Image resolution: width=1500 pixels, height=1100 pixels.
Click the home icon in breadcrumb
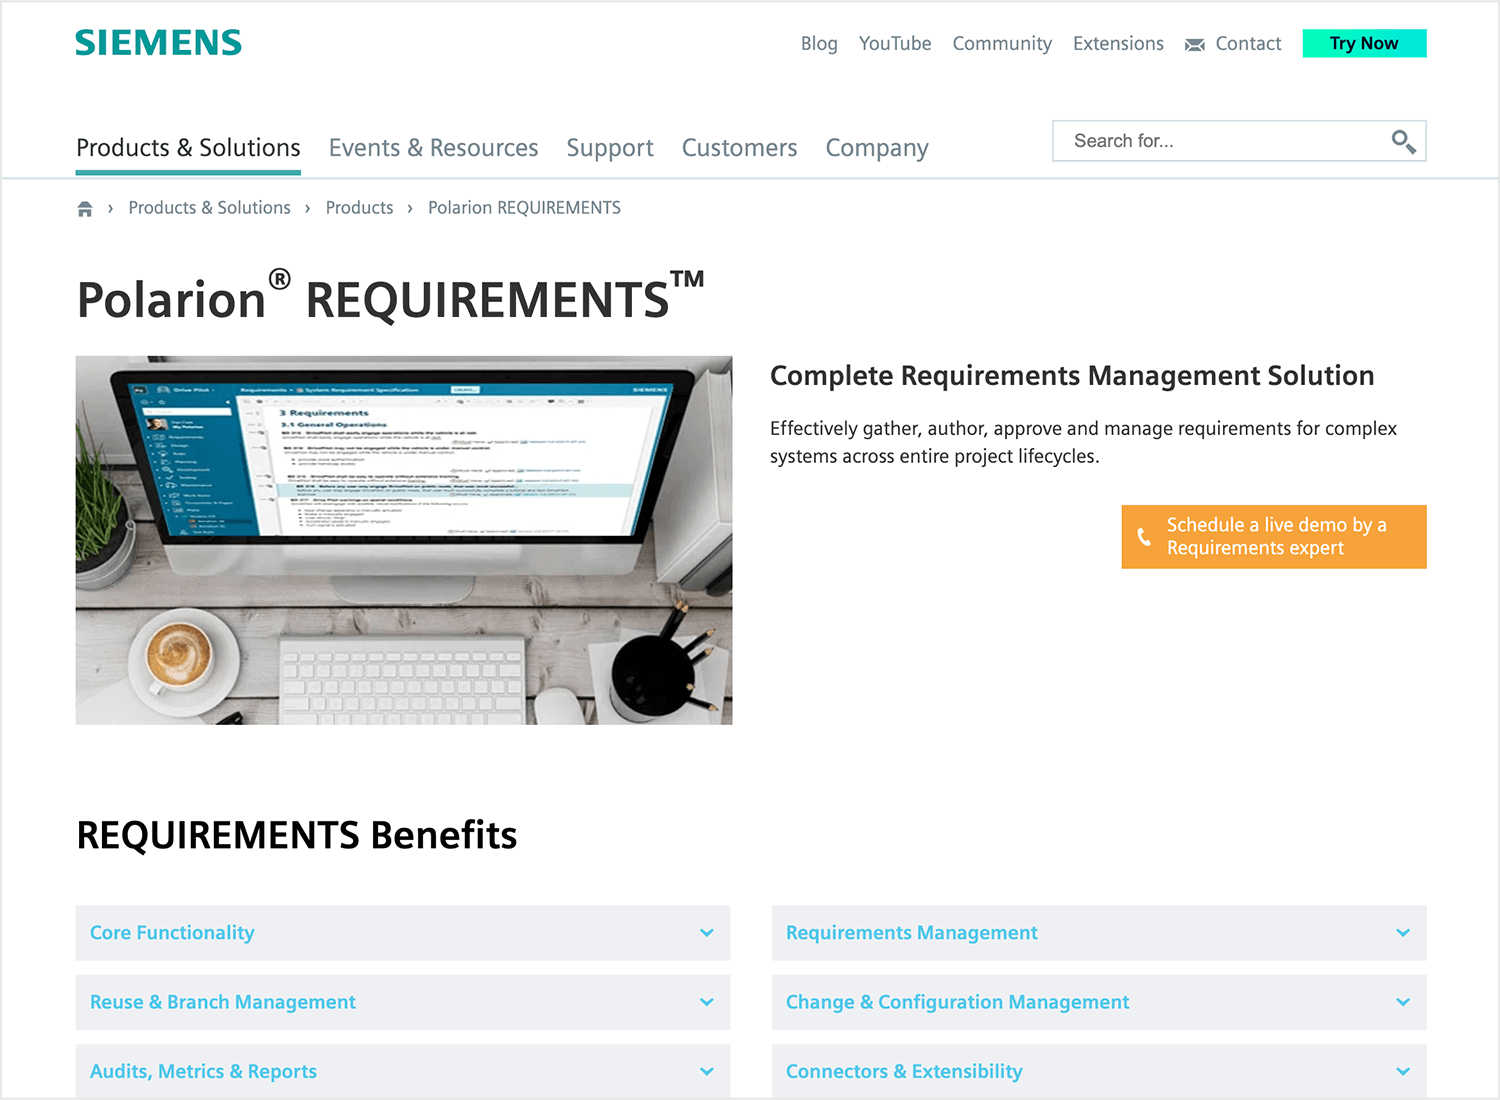(x=85, y=208)
